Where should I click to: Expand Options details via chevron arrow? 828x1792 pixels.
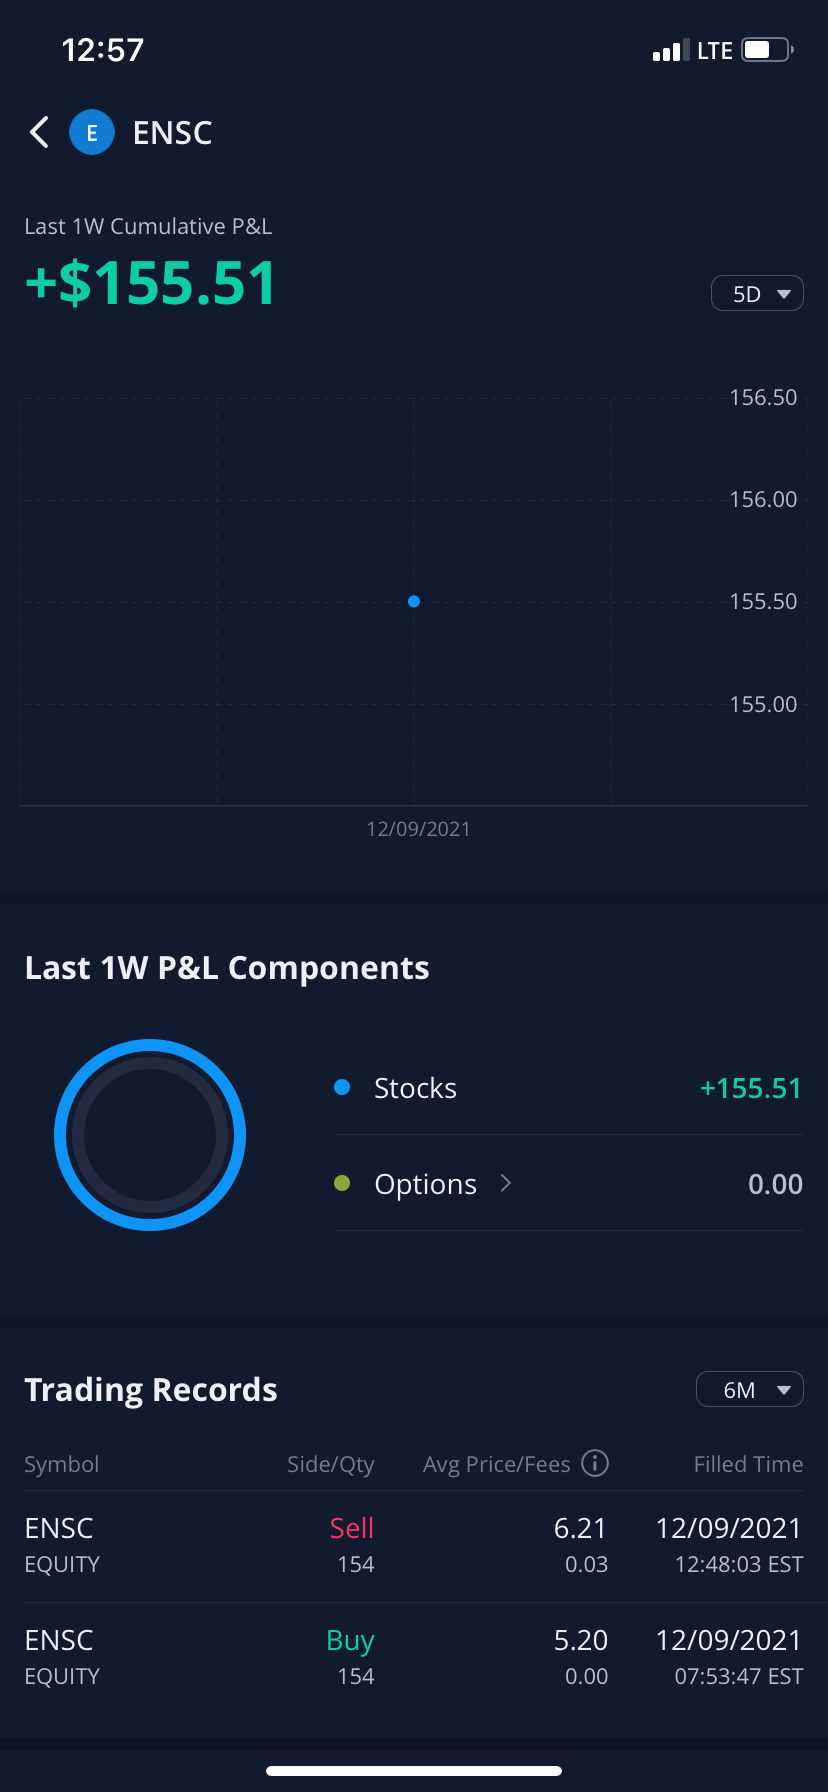(x=506, y=1183)
